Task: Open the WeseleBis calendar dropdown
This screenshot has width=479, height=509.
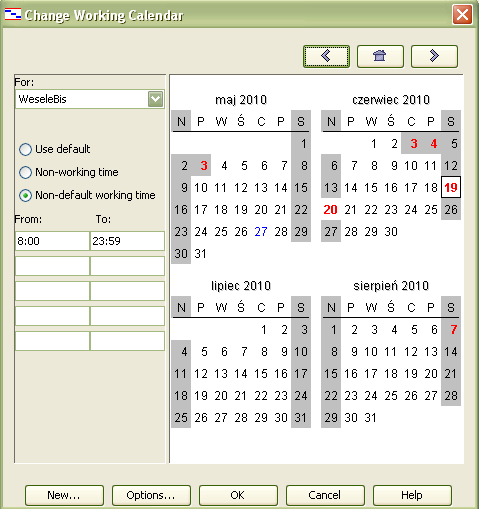Action: [x=155, y=99]
